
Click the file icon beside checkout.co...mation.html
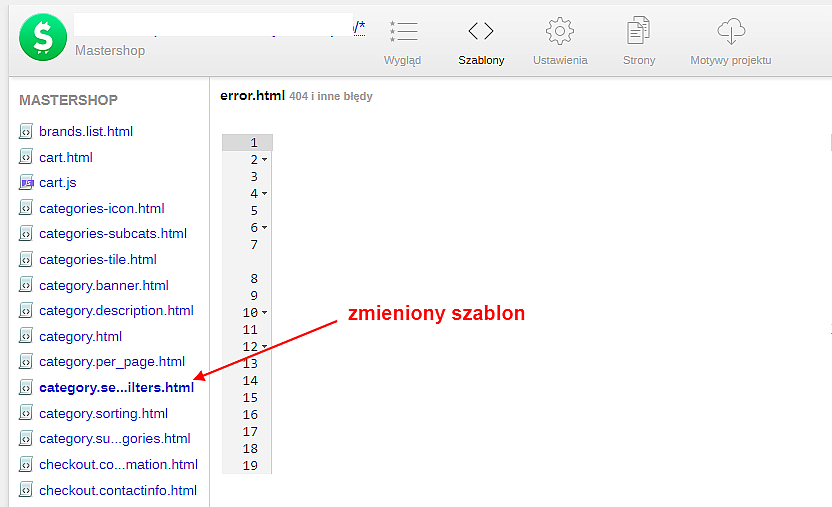tap(25, 465)
